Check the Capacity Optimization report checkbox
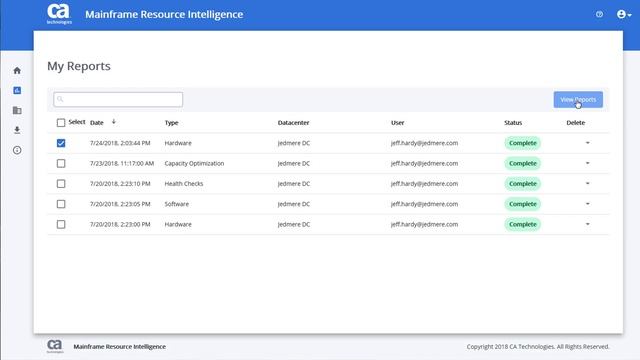 (61, 163)
